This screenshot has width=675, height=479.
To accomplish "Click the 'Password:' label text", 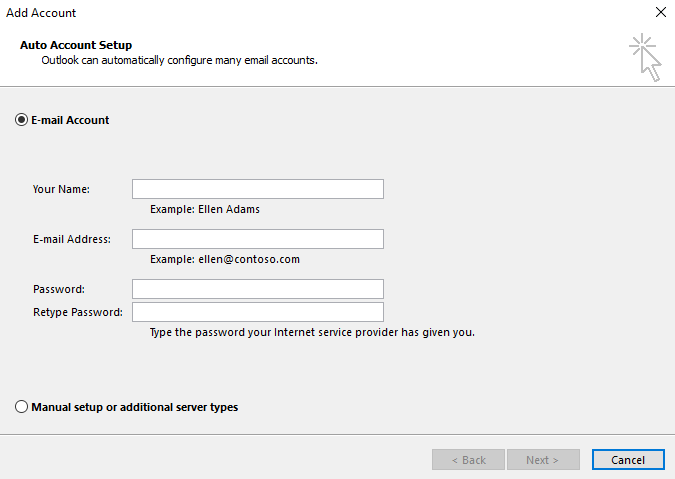I will pos(58,289).
